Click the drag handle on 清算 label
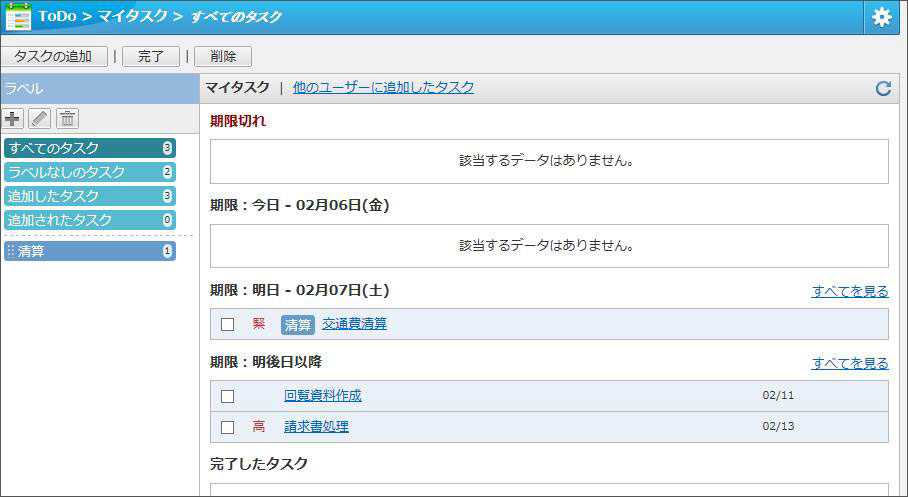Viewport: 908px width, 497px height. coord(11,251)
